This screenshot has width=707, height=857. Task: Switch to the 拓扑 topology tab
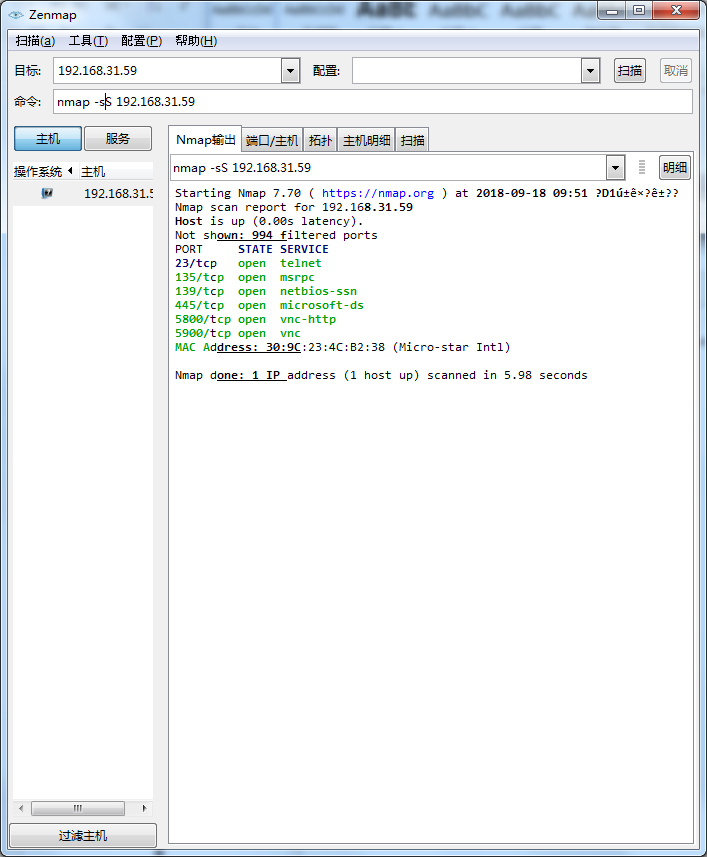pos(320,140)
